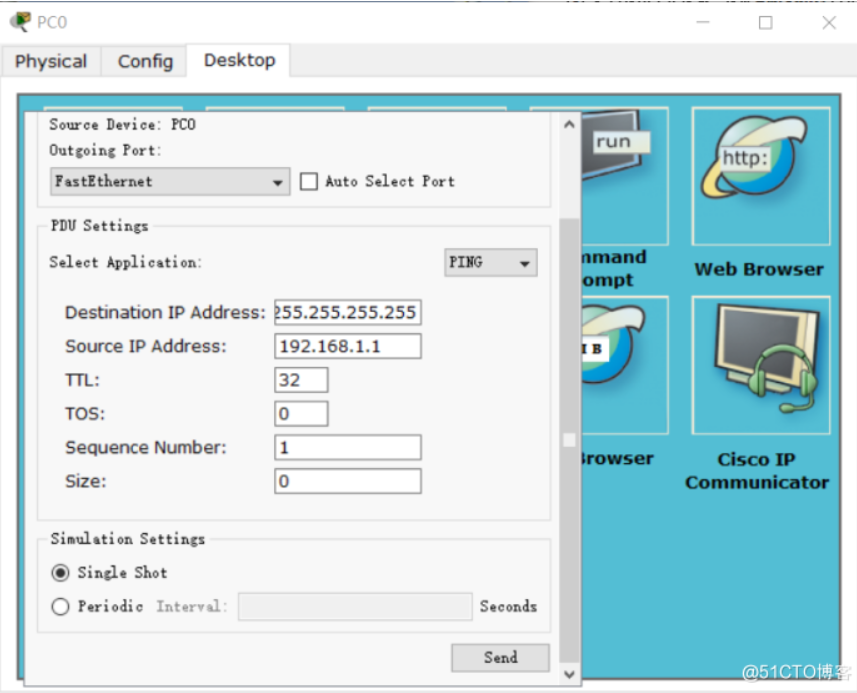
Task: Click the Simulation Settings group label
Action: coord(128,539)
